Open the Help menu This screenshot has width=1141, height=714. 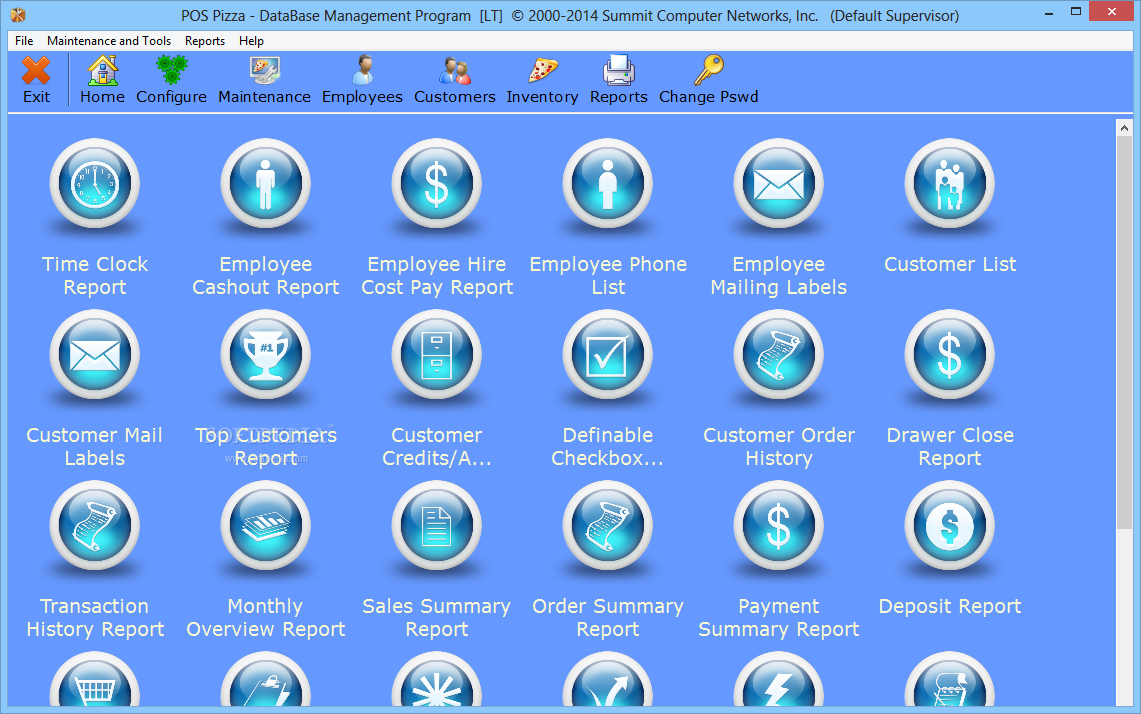(251, 41)
